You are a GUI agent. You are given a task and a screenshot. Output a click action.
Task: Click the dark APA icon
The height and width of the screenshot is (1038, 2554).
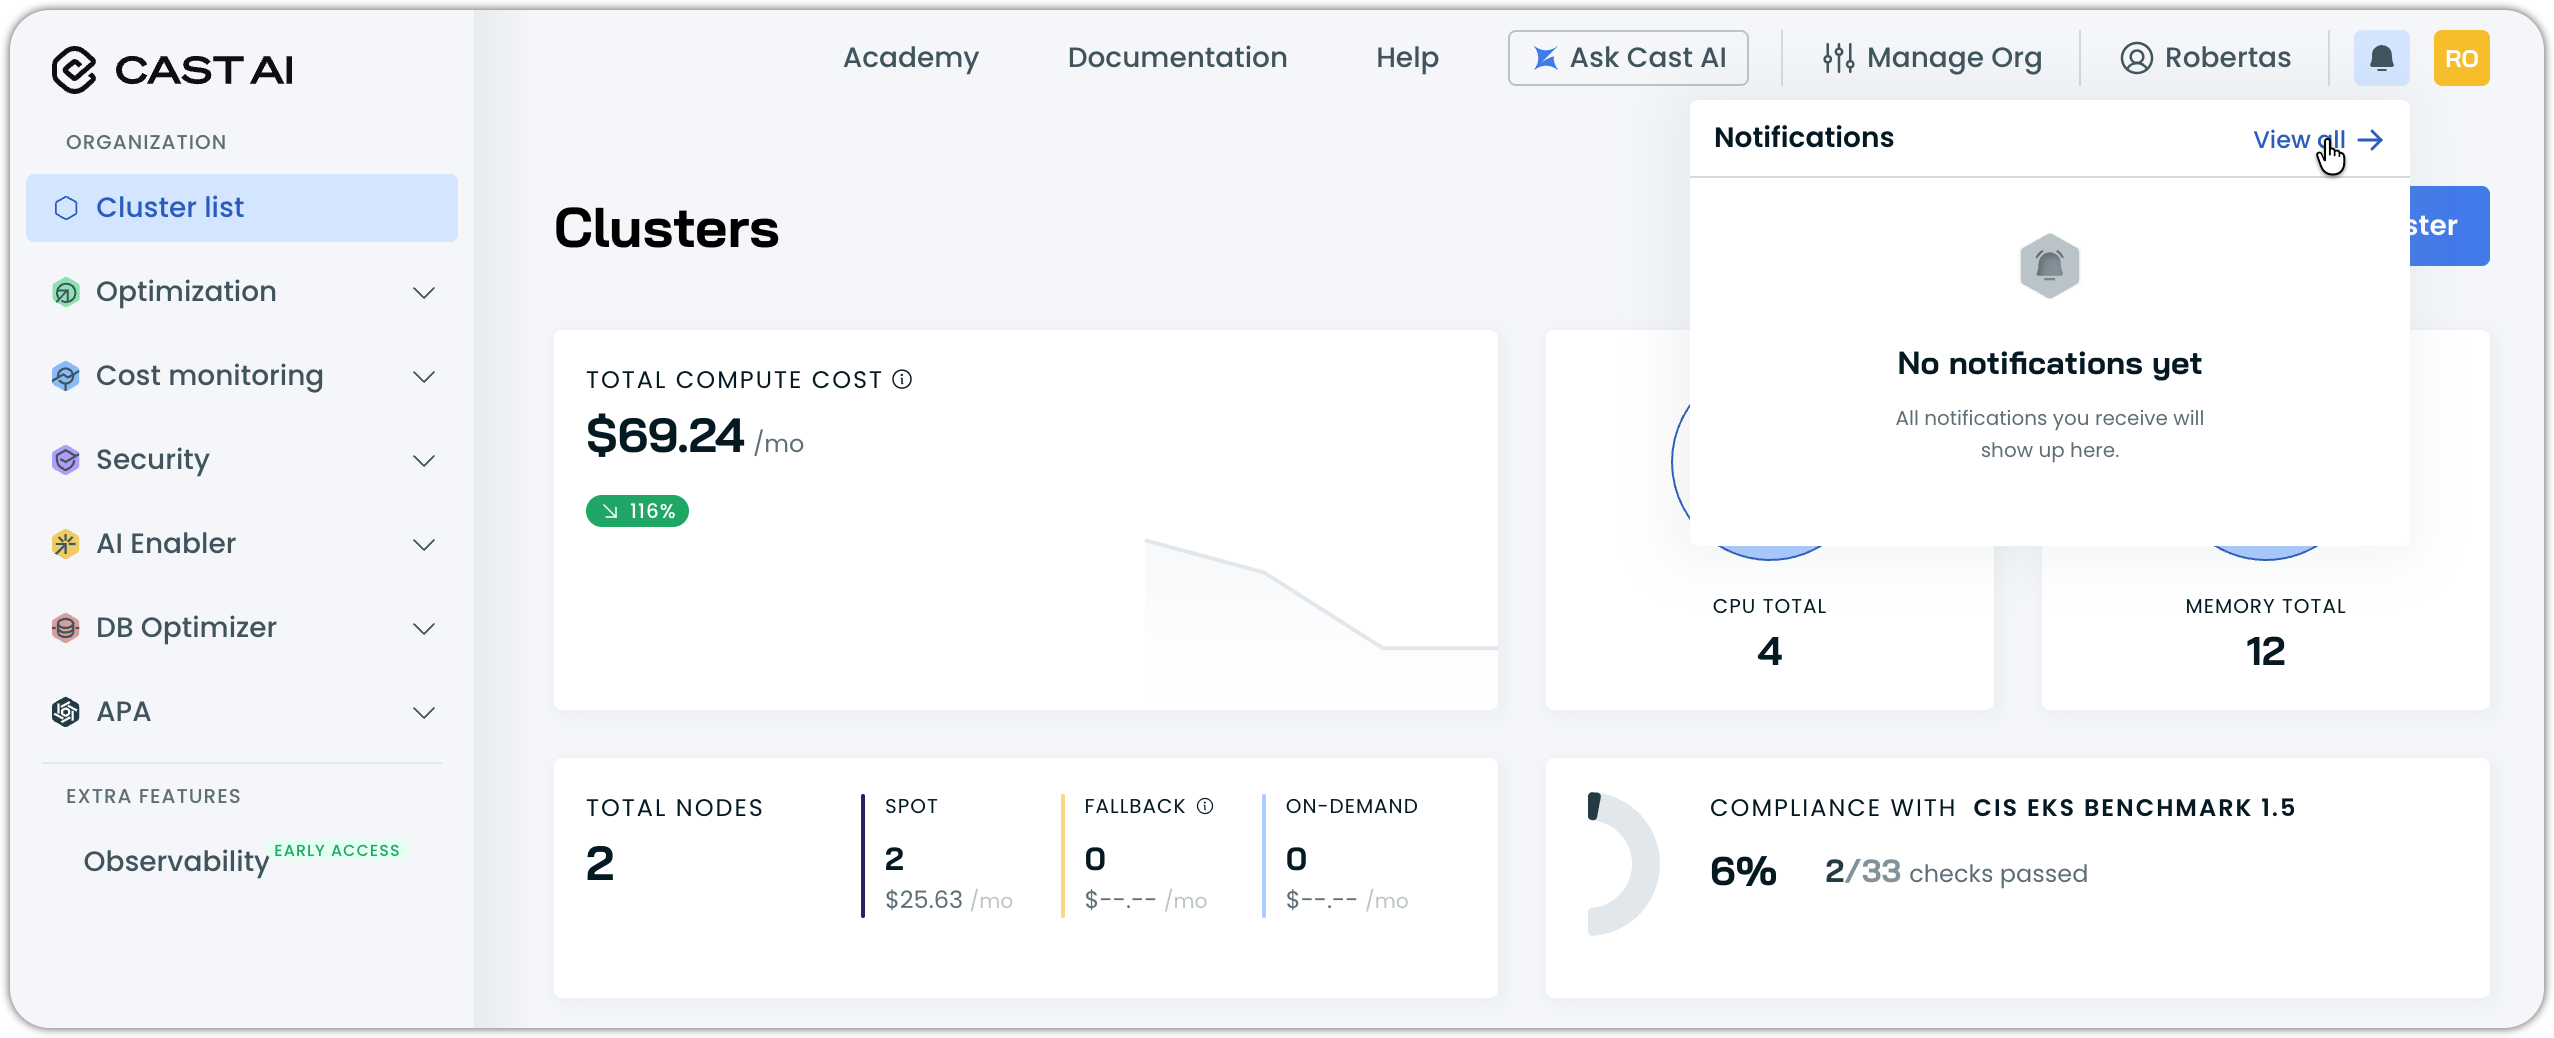[66, 712]
